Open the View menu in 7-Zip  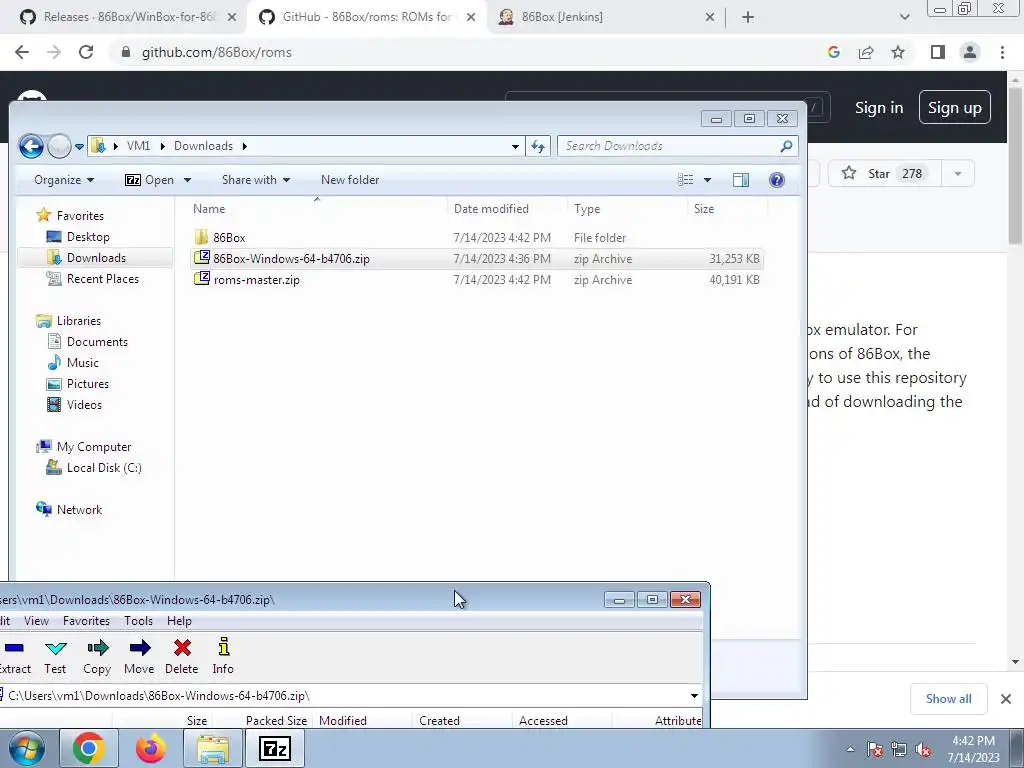[37, 621]
